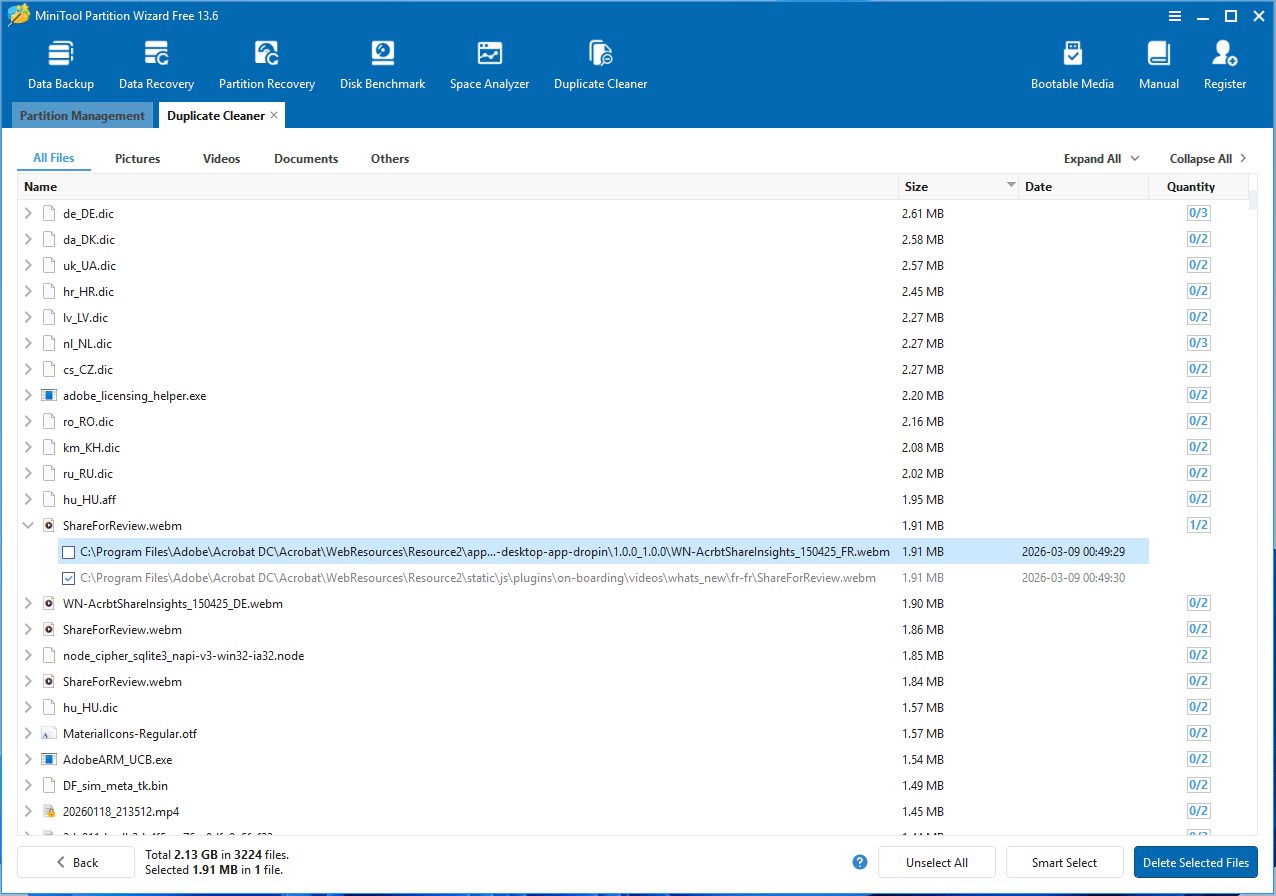Uncheck the whats_new fr-fr ShareForReview.webm file
The height and width of the screenshot is (896, 1276).
coord(67,577)
